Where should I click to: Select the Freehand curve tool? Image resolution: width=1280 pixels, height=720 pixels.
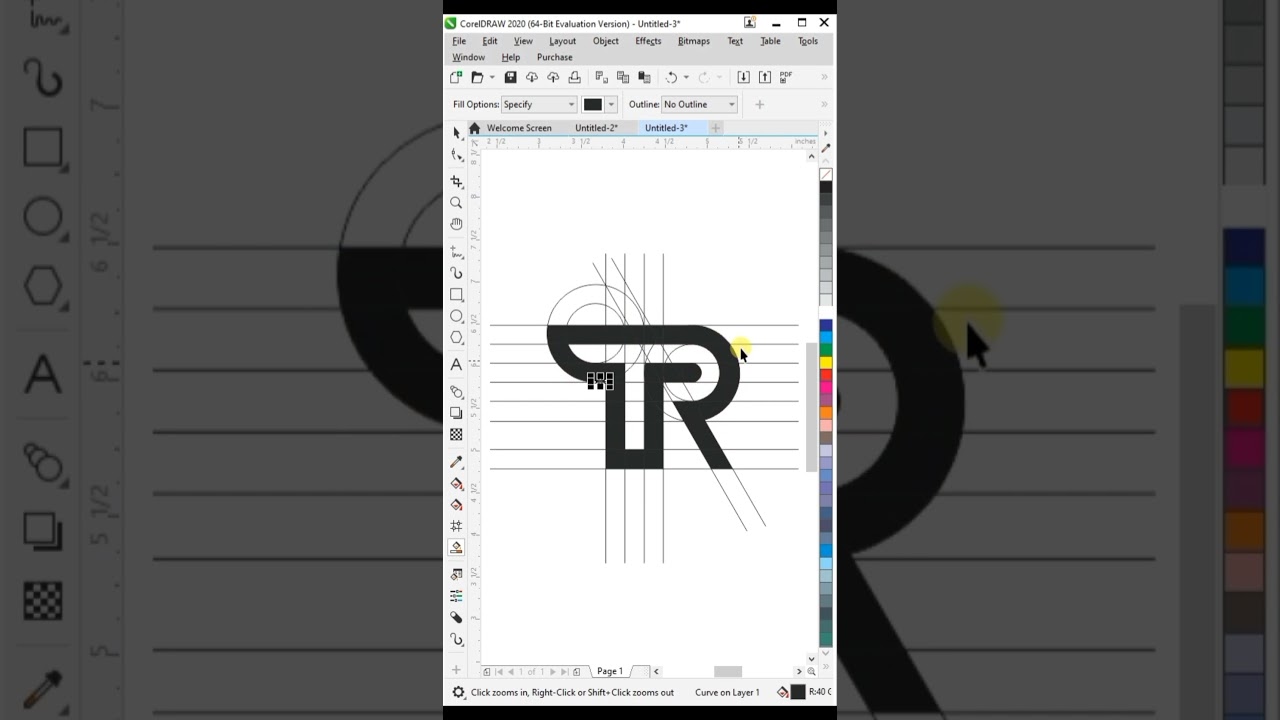[x=456, y=252]
